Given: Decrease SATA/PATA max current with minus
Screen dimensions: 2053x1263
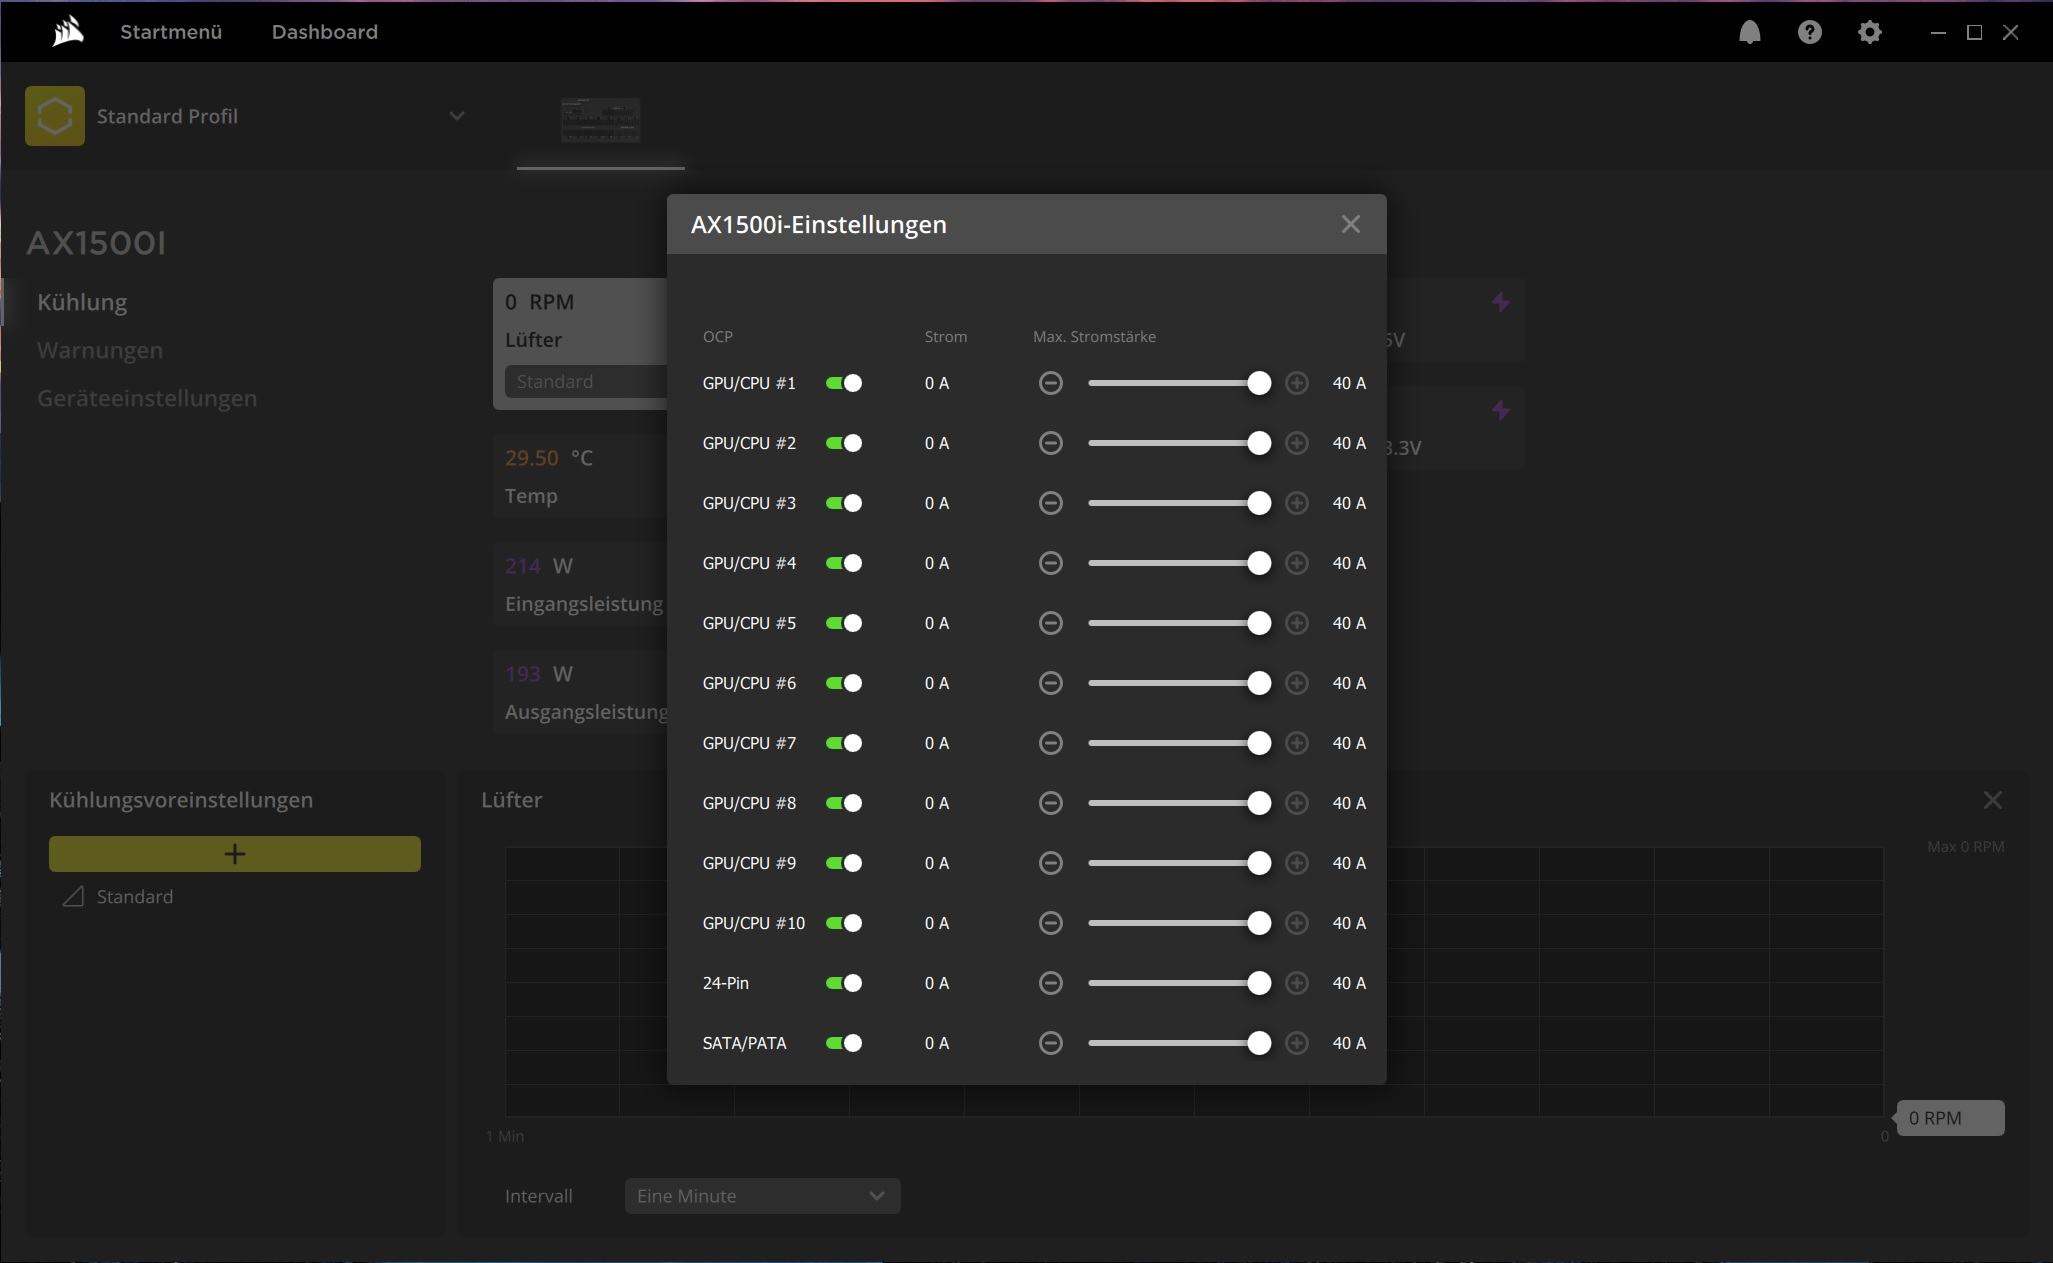Looking at the screenshot, I should tap(1050, 1043).
